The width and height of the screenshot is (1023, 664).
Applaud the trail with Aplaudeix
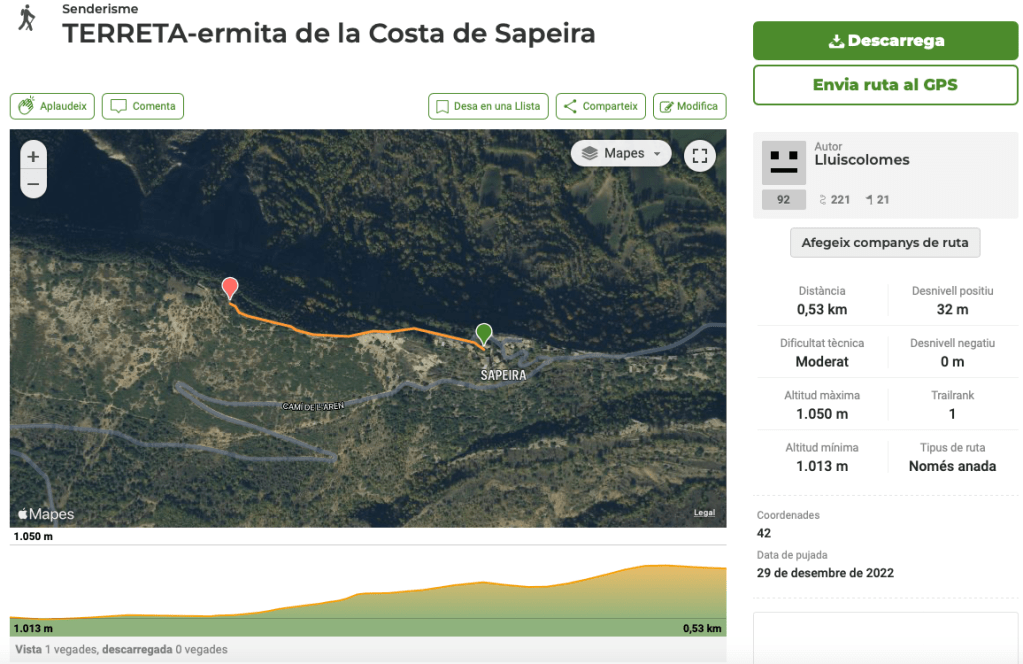click(x=52, y=106)
